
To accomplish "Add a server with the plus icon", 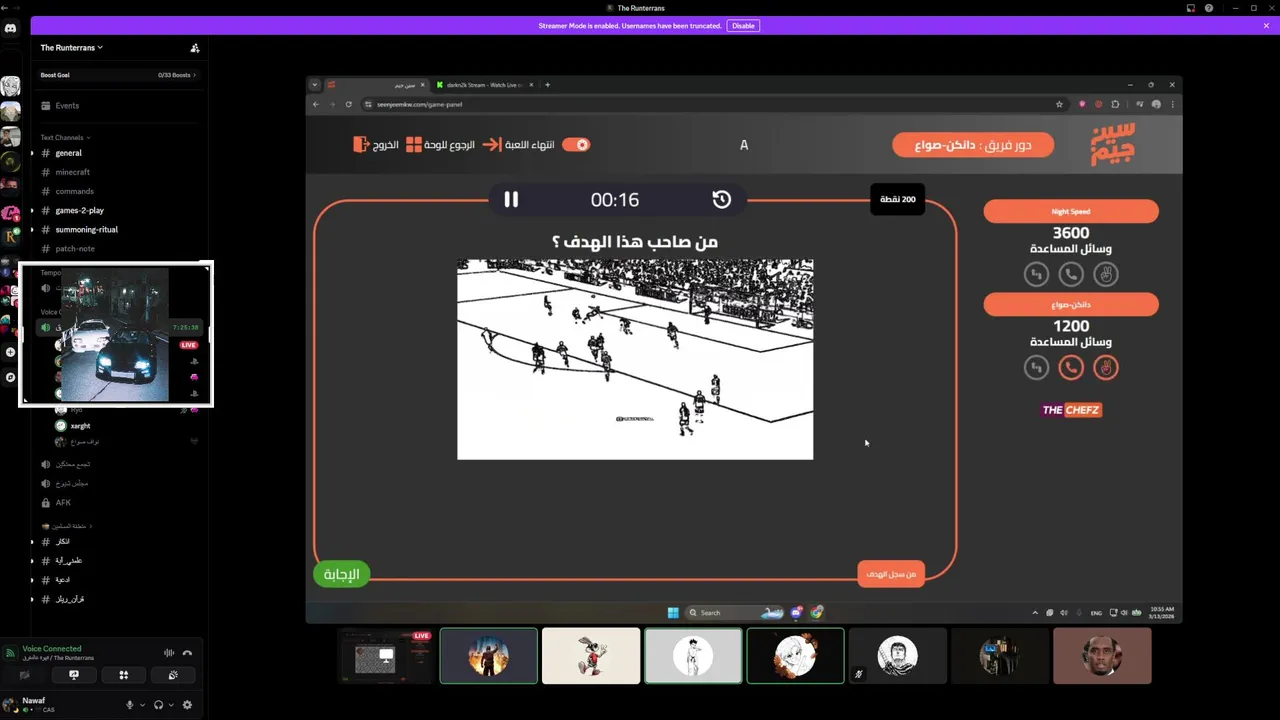I will click(10, 352).
